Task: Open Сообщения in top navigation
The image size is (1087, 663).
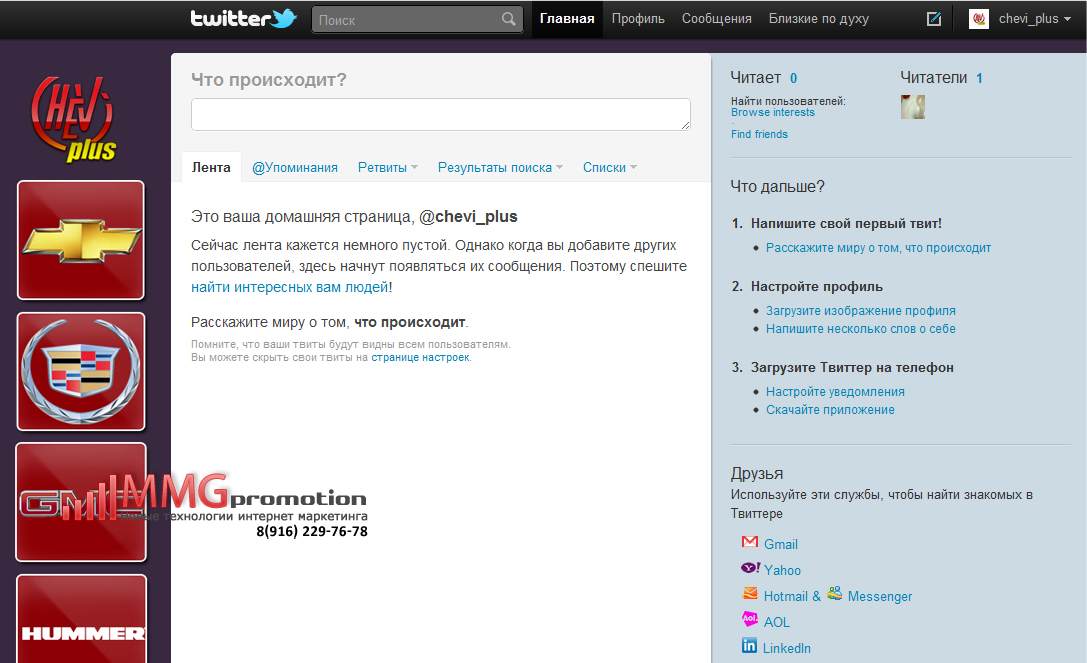Action: (x=716, y=19)
